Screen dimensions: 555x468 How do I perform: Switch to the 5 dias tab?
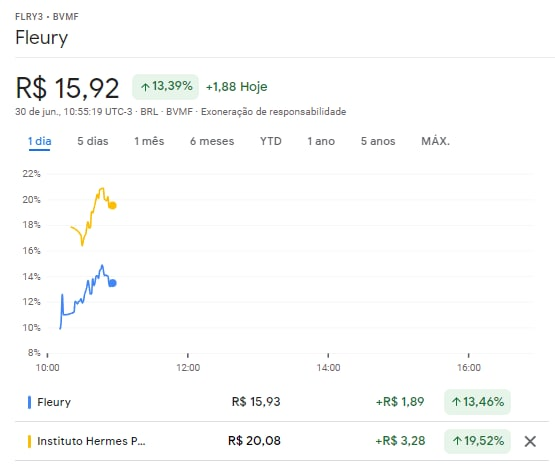93,141
